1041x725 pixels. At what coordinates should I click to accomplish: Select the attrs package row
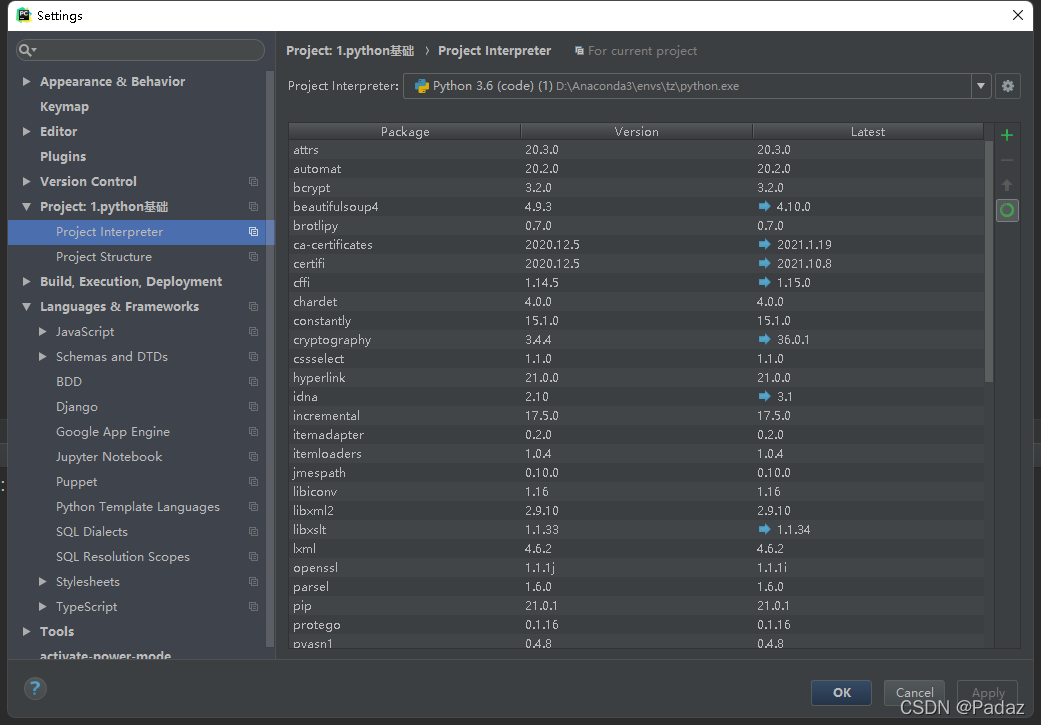tap(637, 149)
